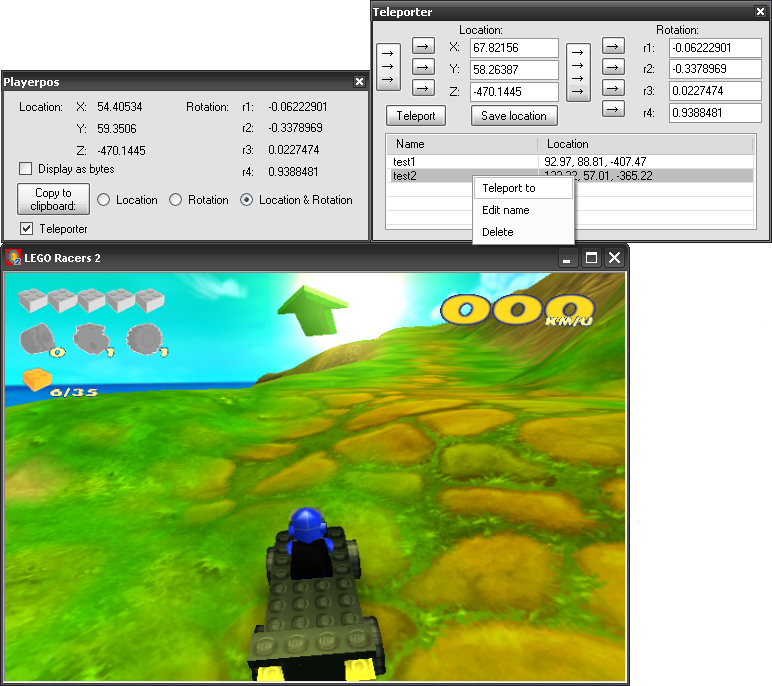The image size is (772, 686).
Task: Choose Teleport to from context menu
Action: click(x=523, y=188)
